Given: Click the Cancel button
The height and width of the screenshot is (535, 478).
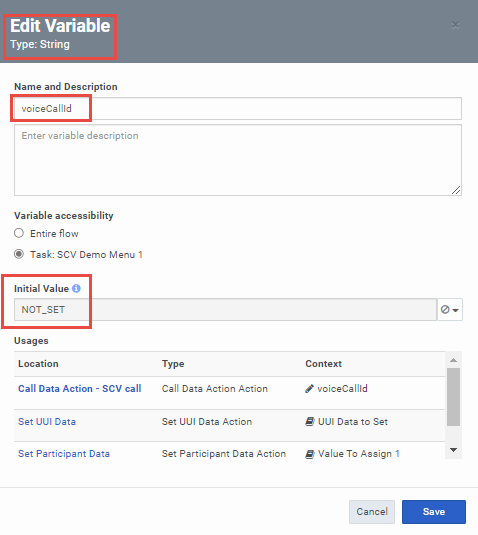Looking at the screenshot, I should [372, 511].
